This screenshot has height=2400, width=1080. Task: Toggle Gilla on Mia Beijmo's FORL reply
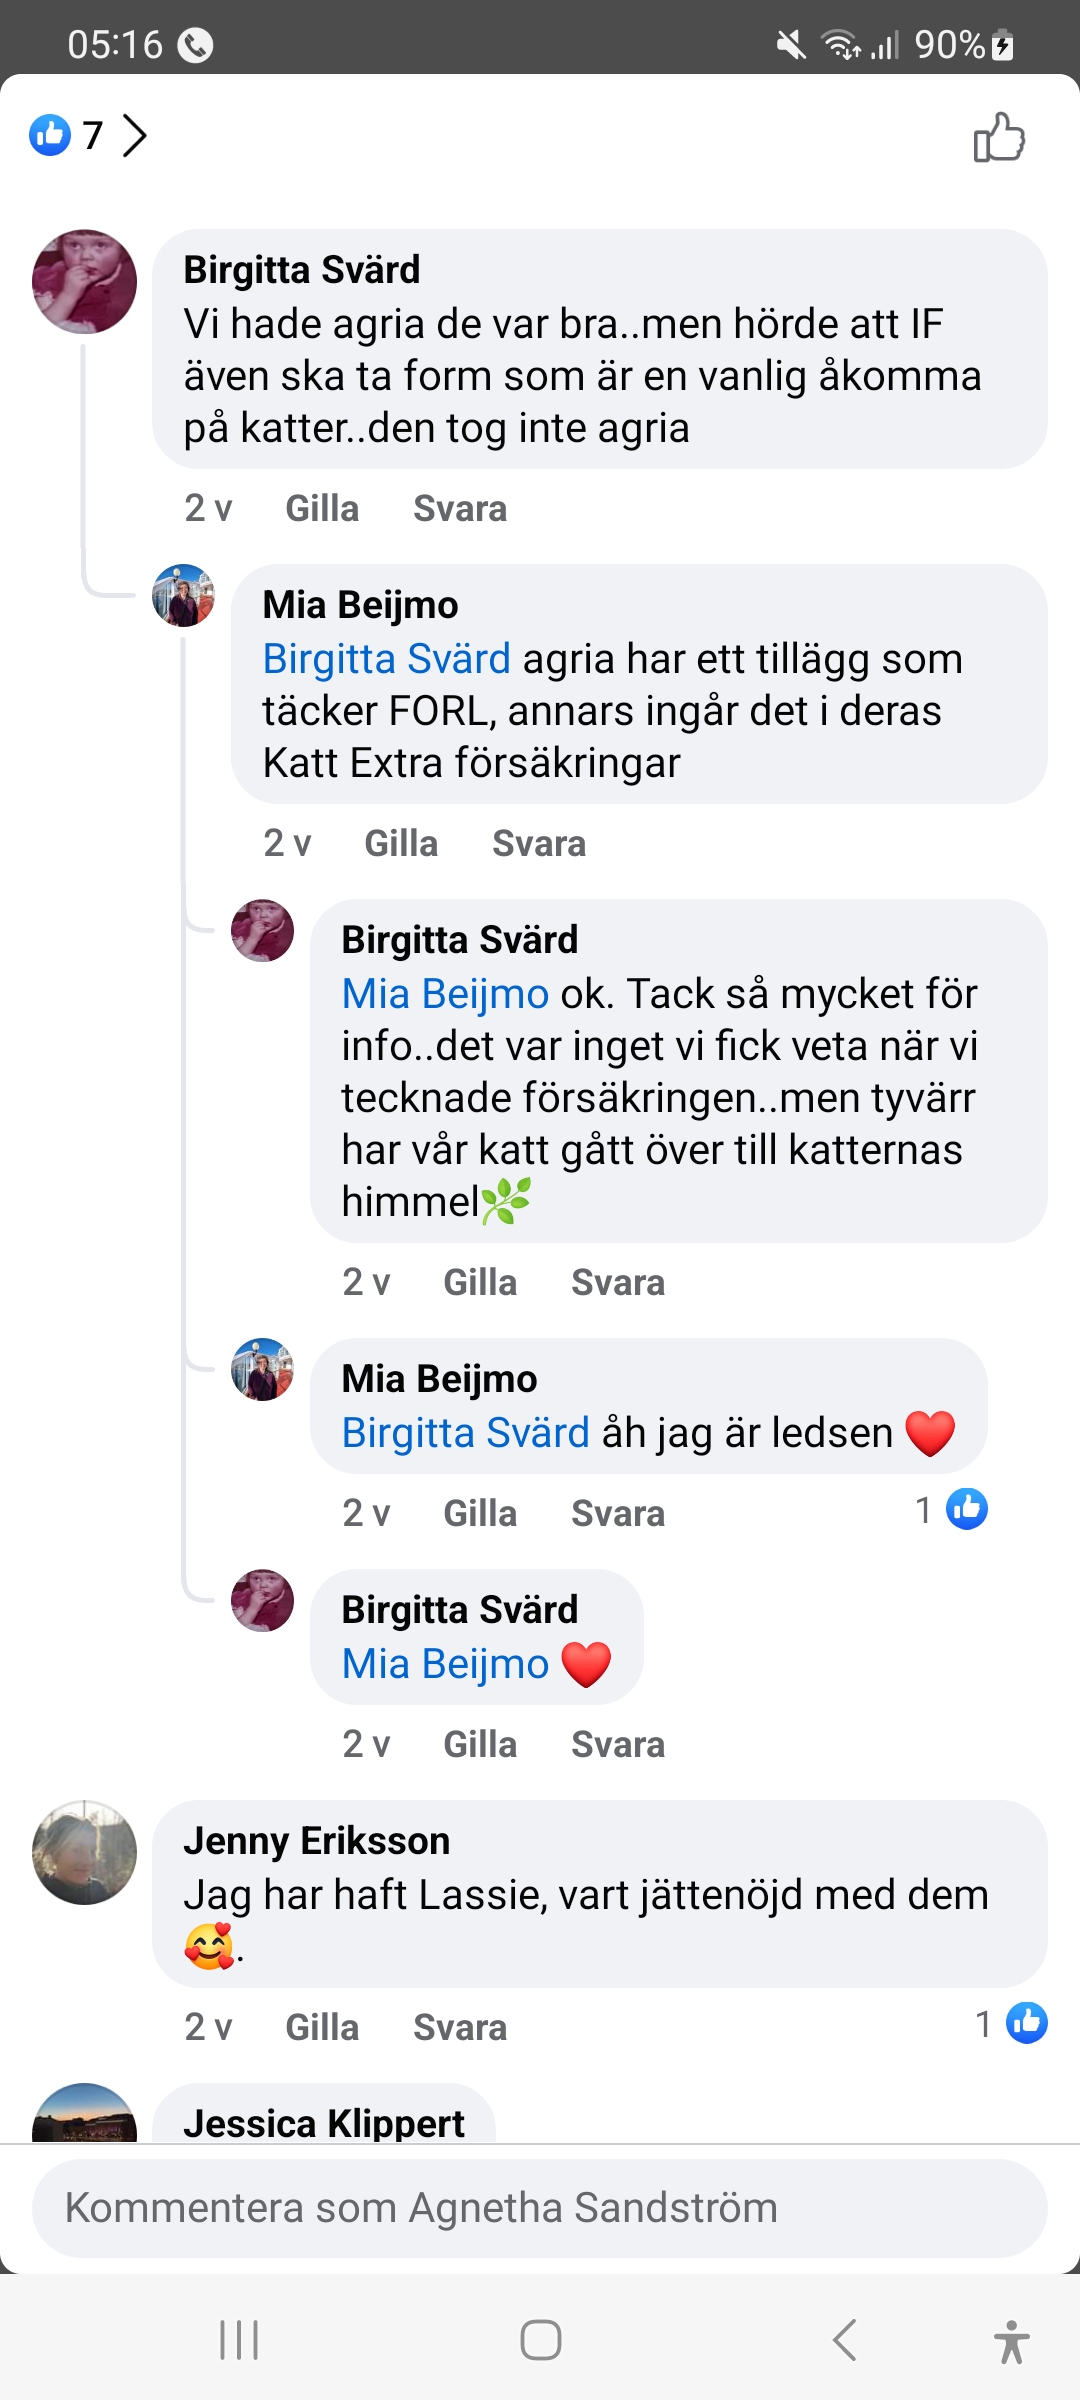pos(401,844)
